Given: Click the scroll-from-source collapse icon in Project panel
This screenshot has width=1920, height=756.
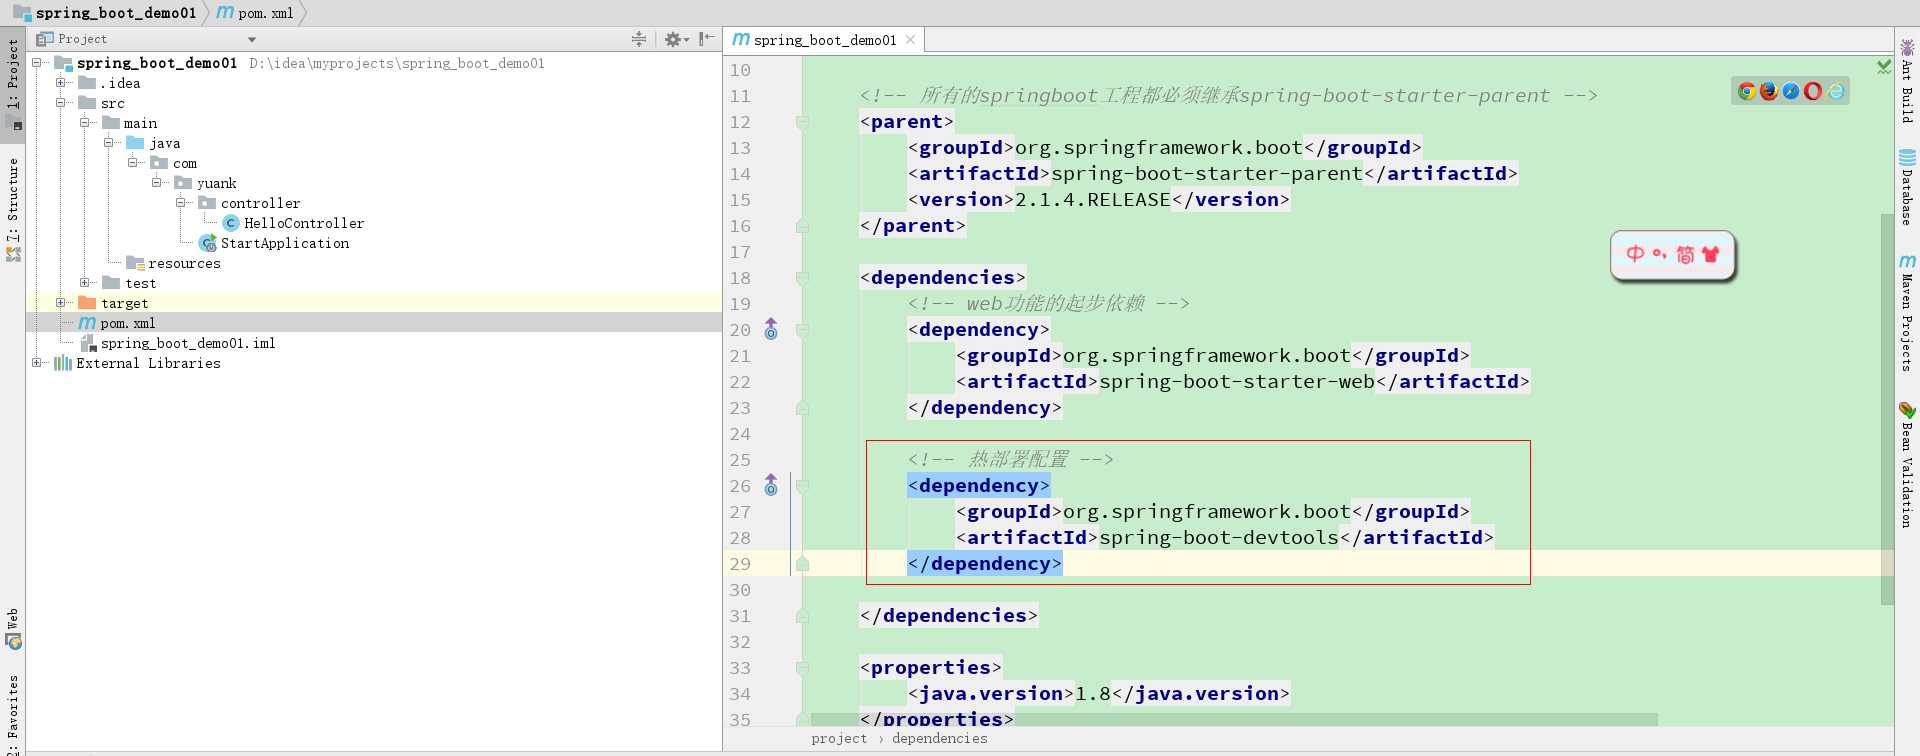Looking at the screenshot, I should click(639, 39).
